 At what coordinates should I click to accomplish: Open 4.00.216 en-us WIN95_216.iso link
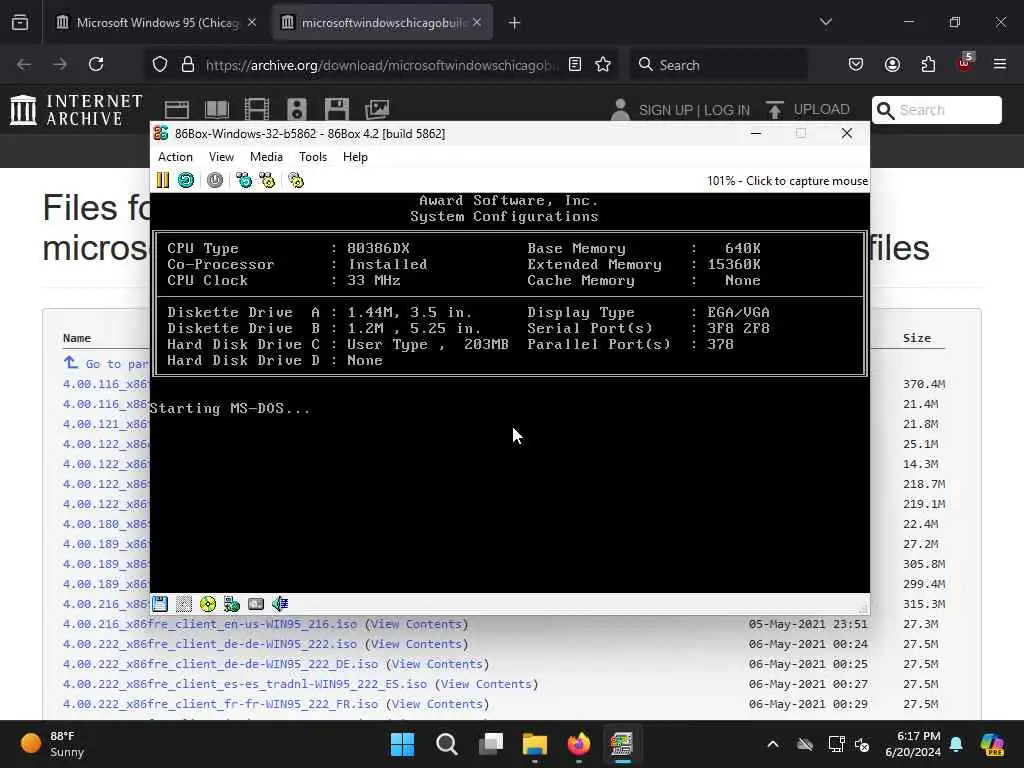click(210, 624)
